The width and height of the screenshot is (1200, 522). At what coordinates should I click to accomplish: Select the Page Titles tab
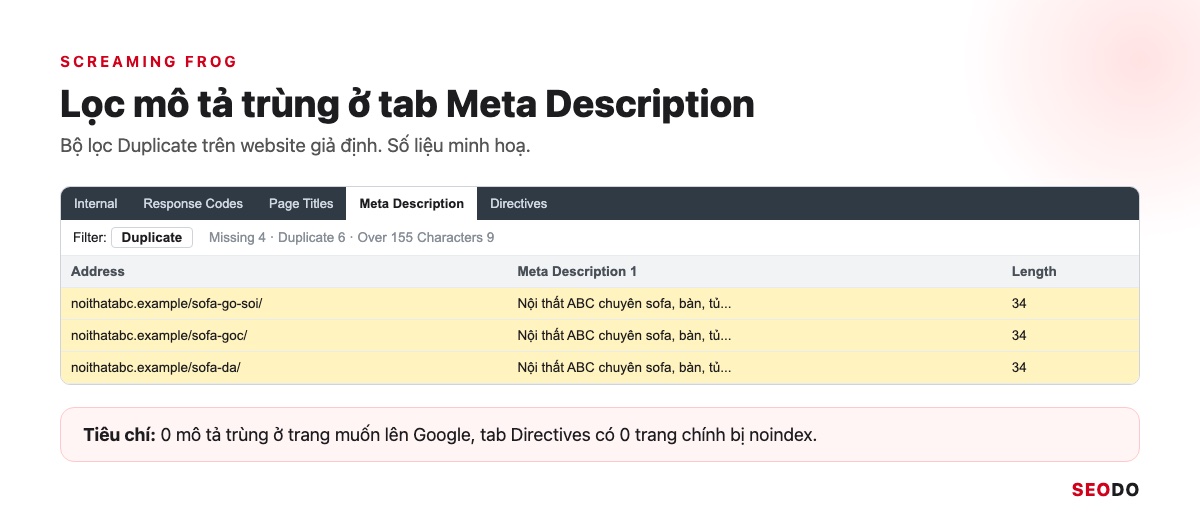click(x=301, y=203)
